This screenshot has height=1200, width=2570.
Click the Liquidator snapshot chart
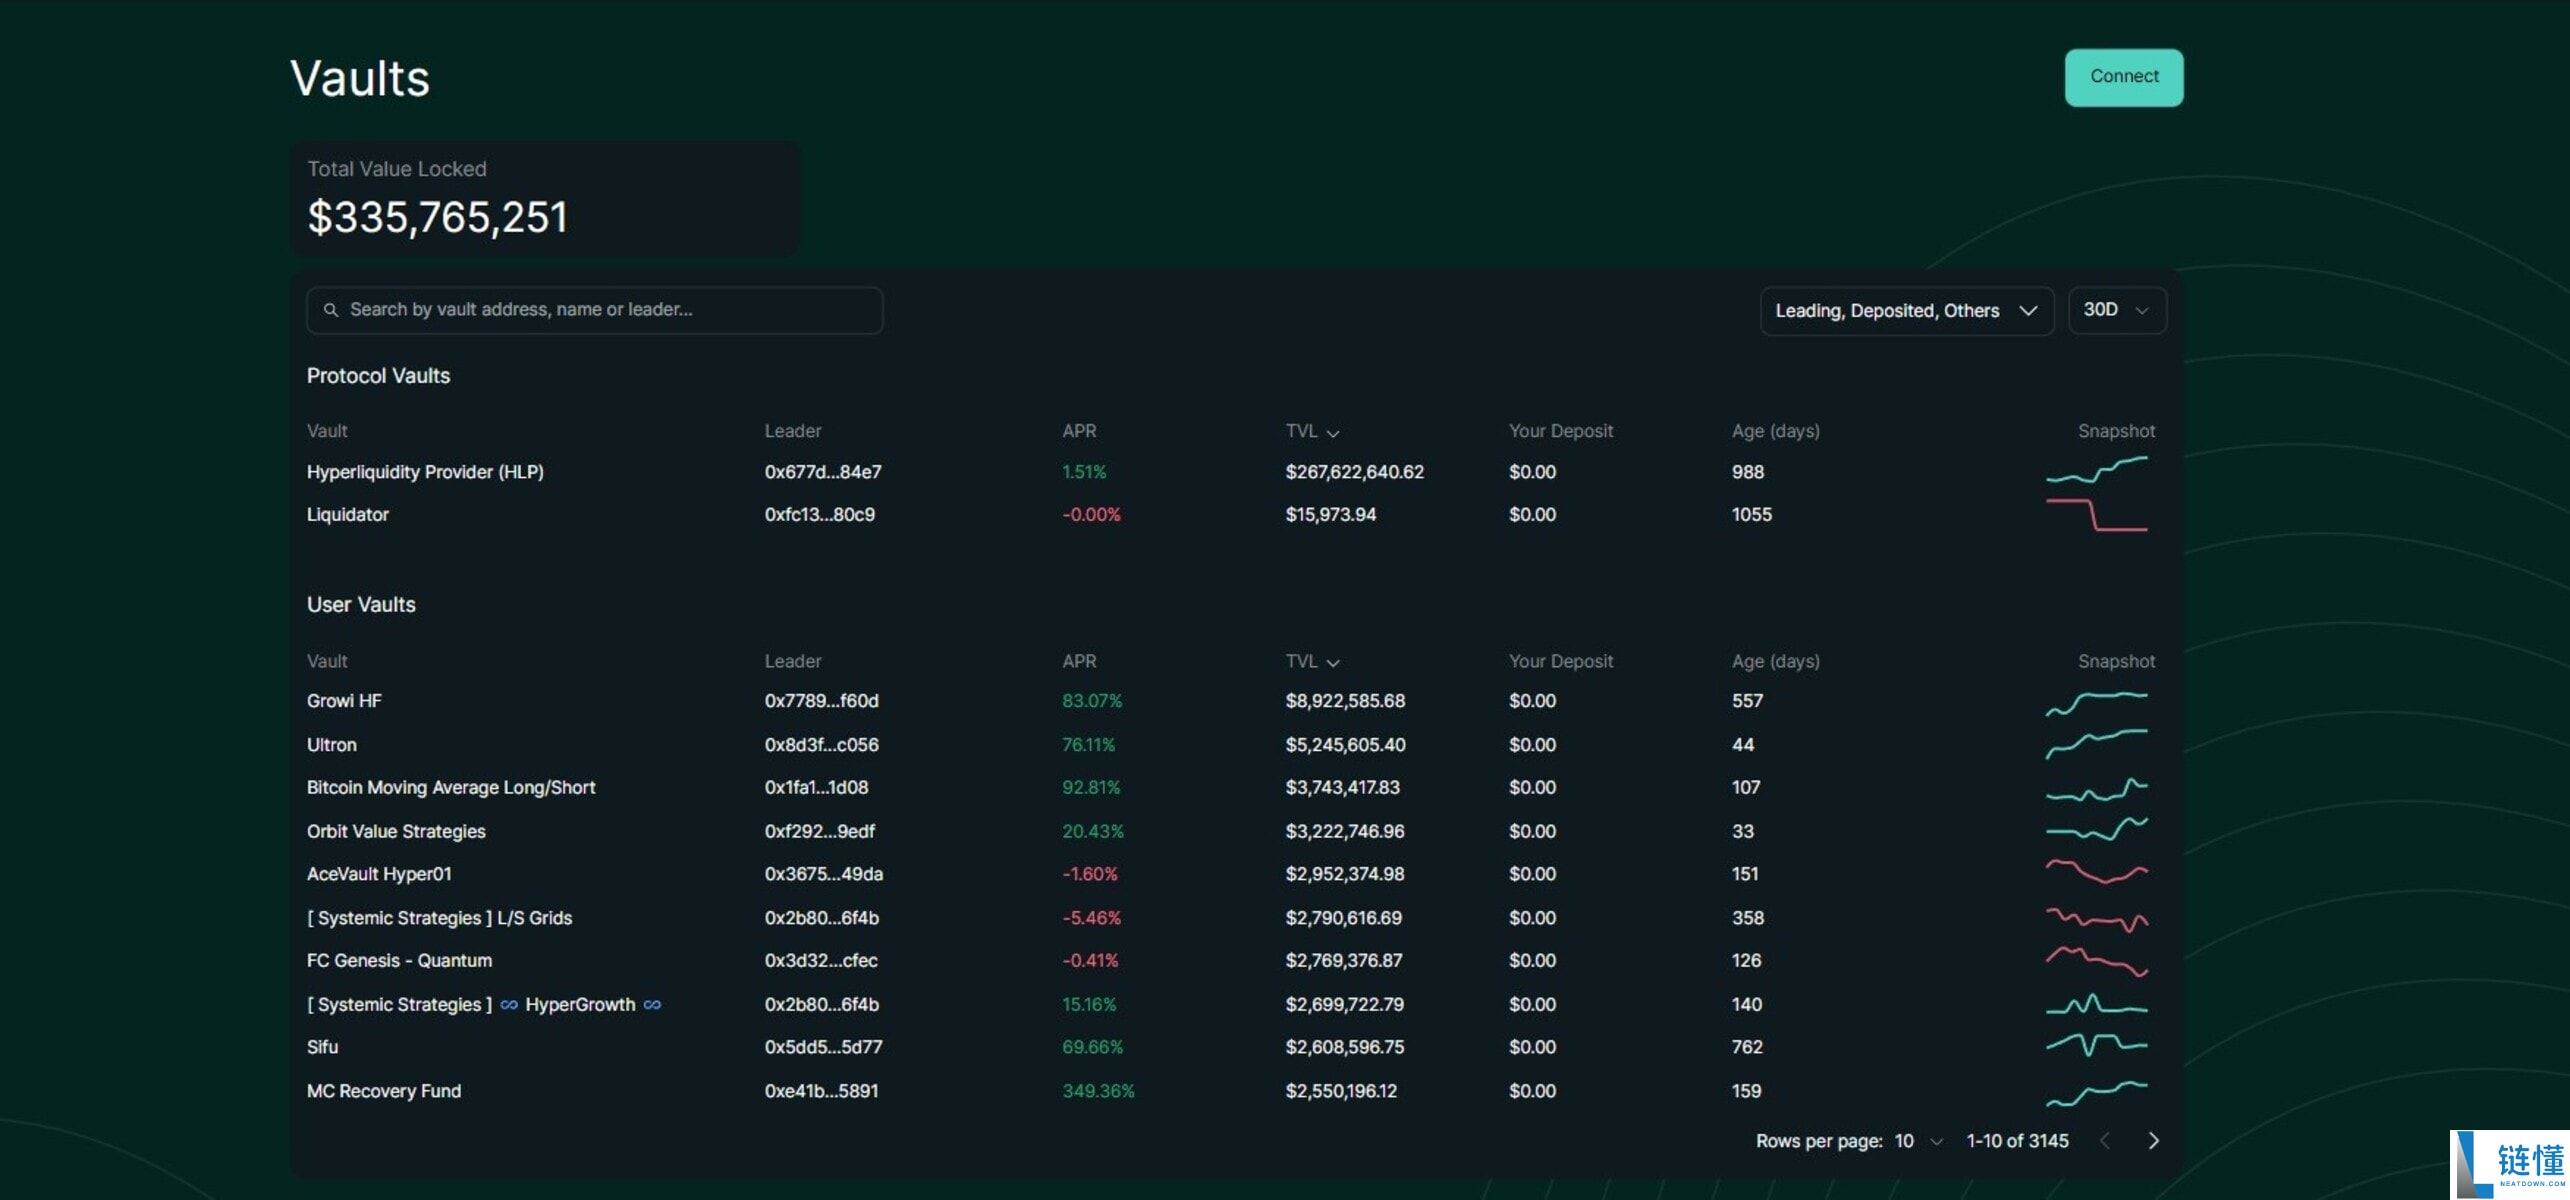[2096, 515]
